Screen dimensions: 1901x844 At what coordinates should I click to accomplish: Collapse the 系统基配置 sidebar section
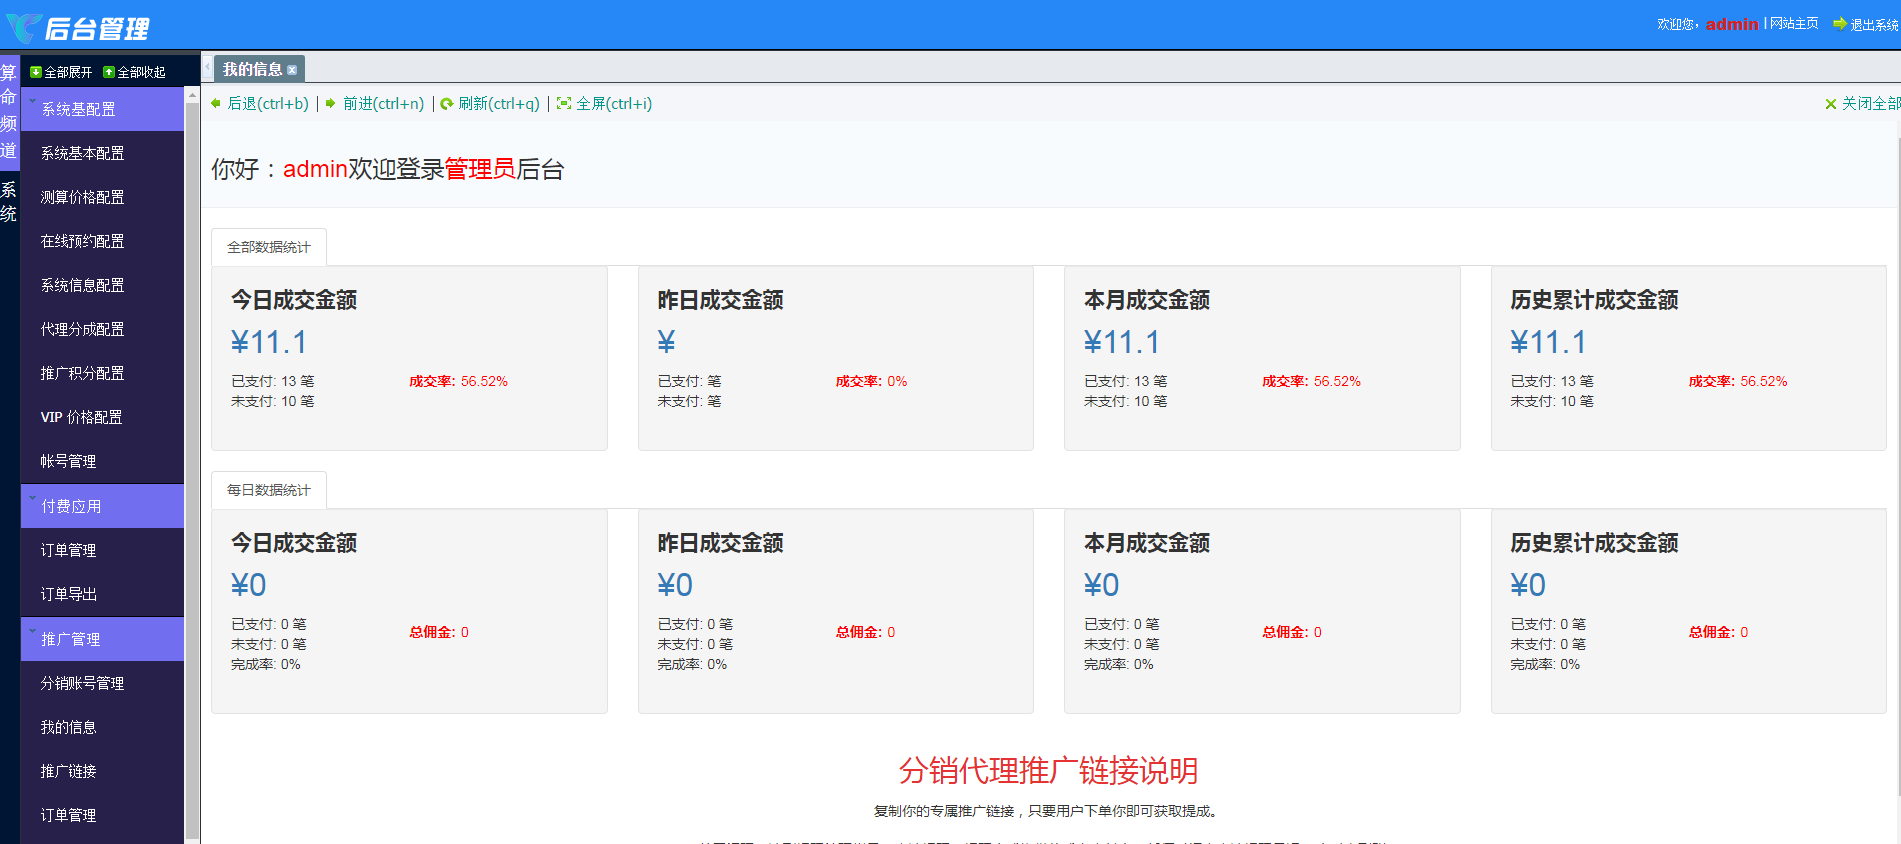click(33, 102)
